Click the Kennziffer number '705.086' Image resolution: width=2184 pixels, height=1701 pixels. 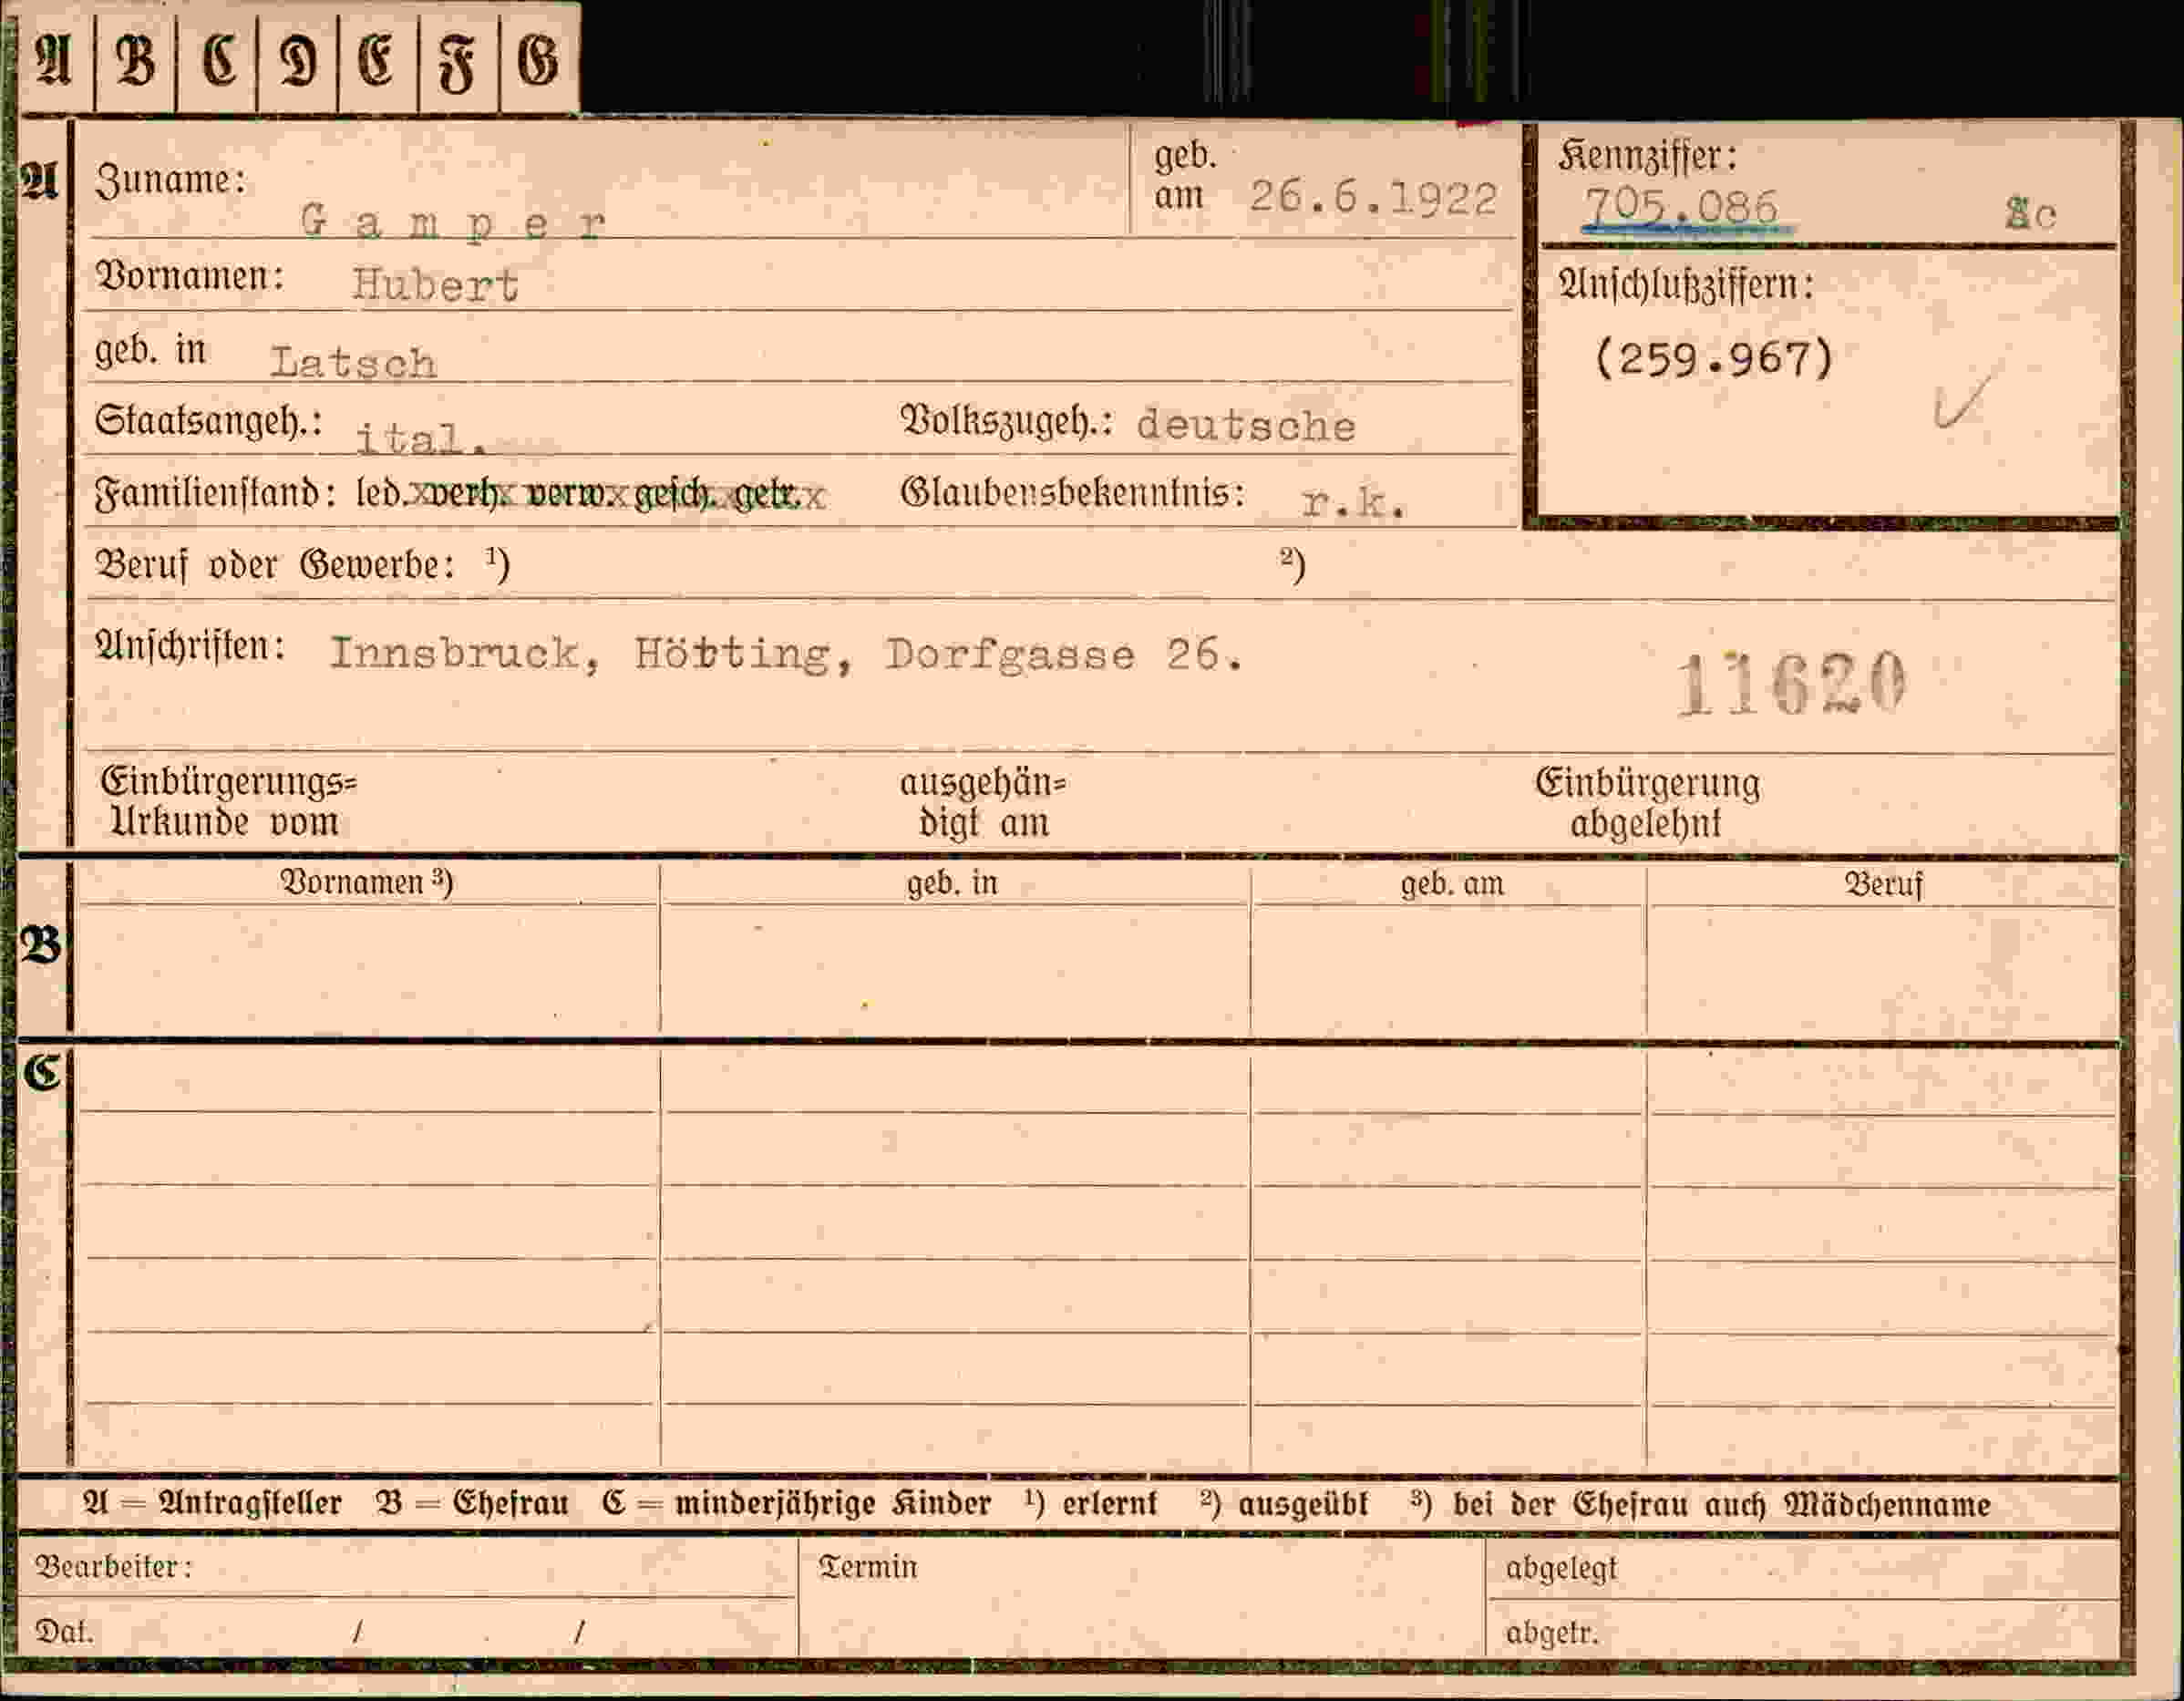[1682, 207]
